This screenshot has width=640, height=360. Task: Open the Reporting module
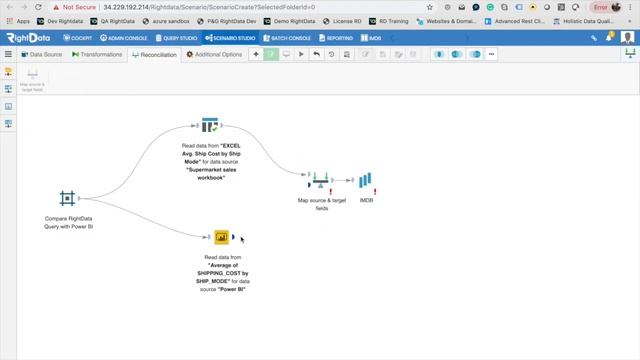tap(336, 38)
